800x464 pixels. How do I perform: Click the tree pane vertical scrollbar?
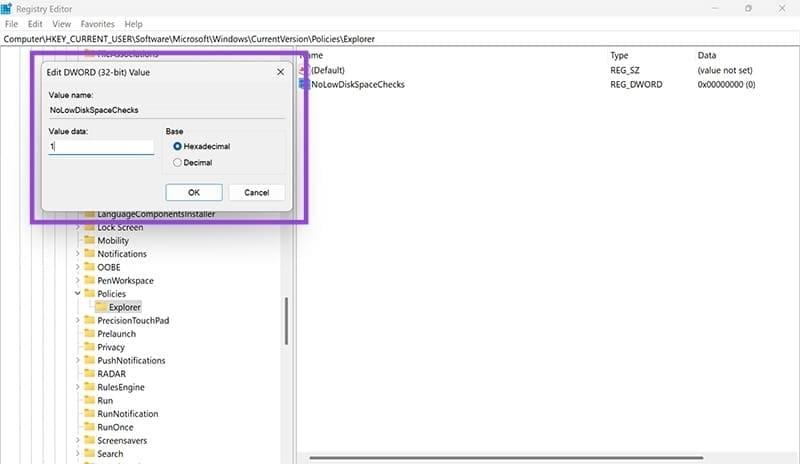coord(286,320)
